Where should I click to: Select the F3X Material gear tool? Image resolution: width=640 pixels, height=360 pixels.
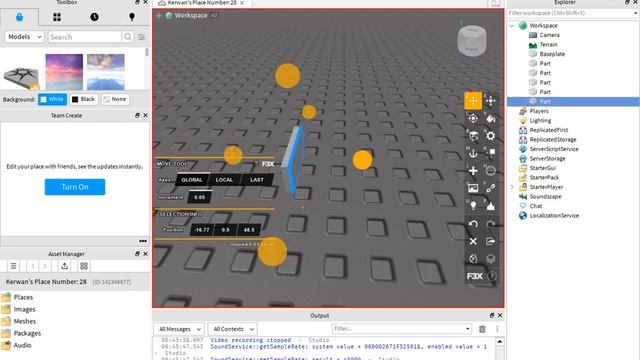click(491, 136)
